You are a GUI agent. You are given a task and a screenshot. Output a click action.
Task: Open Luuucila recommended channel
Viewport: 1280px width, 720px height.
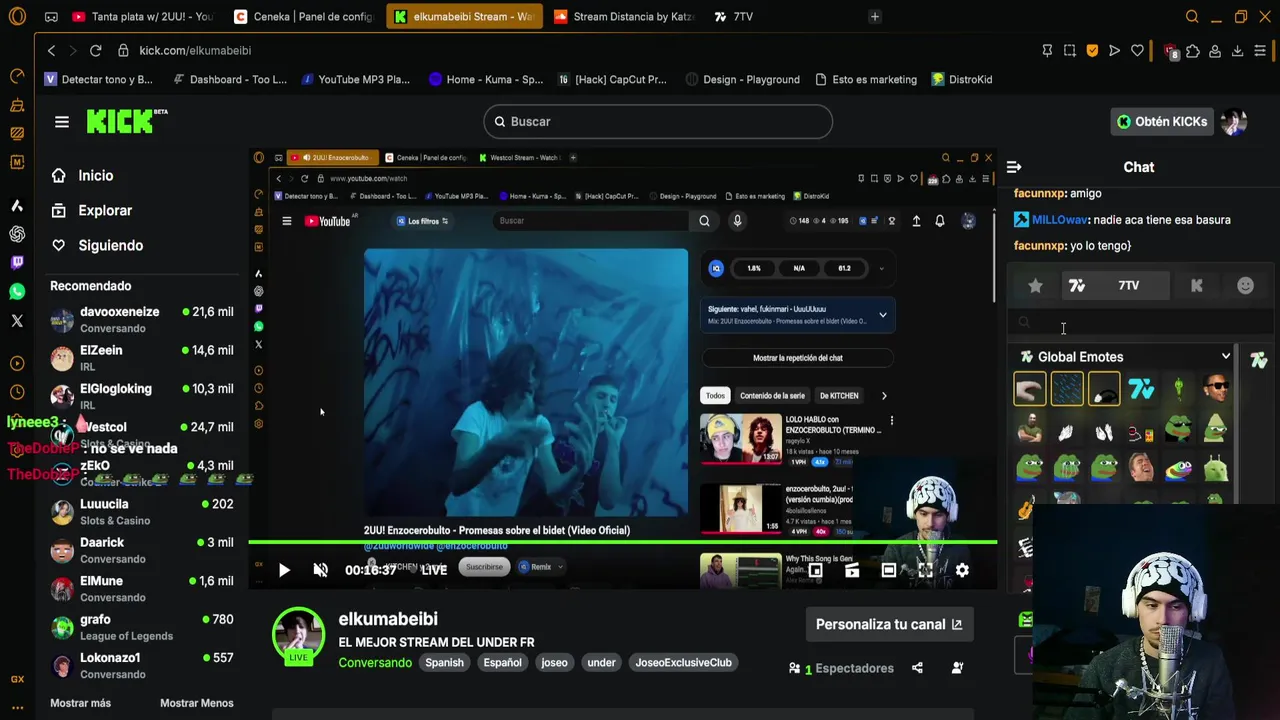point(142,512)
